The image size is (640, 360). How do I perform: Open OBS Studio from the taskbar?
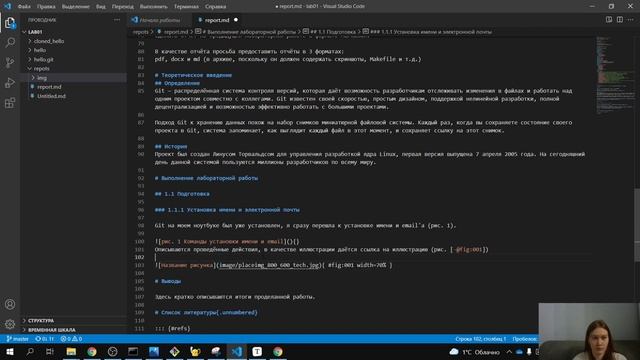[x=113, y=351]
